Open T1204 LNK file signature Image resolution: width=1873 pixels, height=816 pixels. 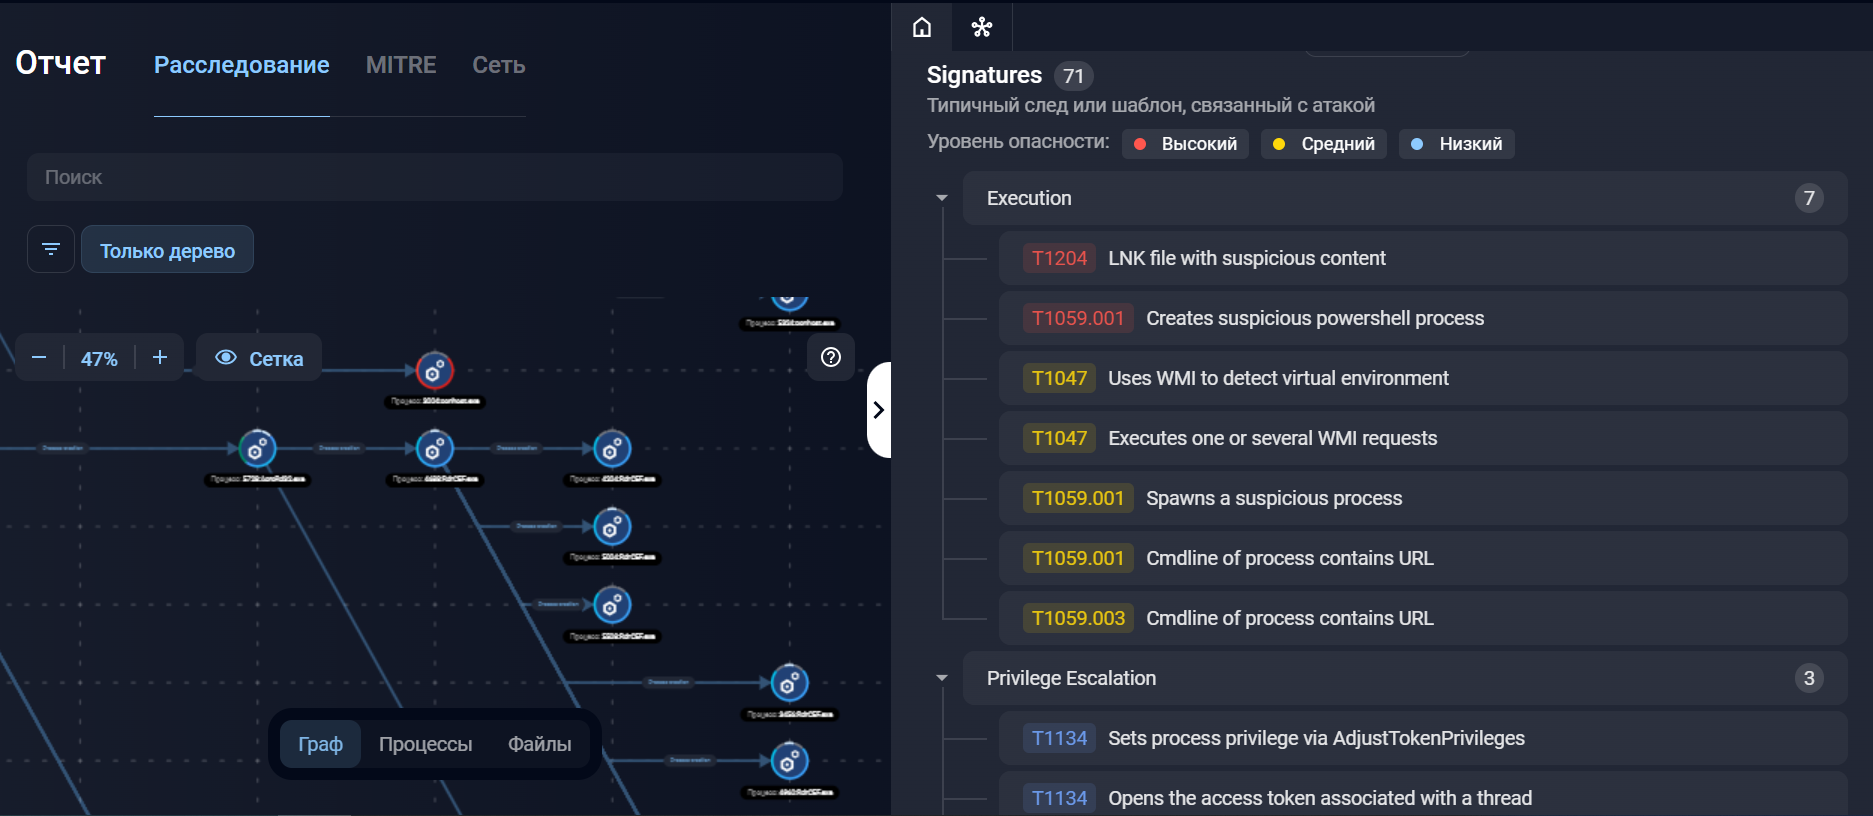point(1246,258)
